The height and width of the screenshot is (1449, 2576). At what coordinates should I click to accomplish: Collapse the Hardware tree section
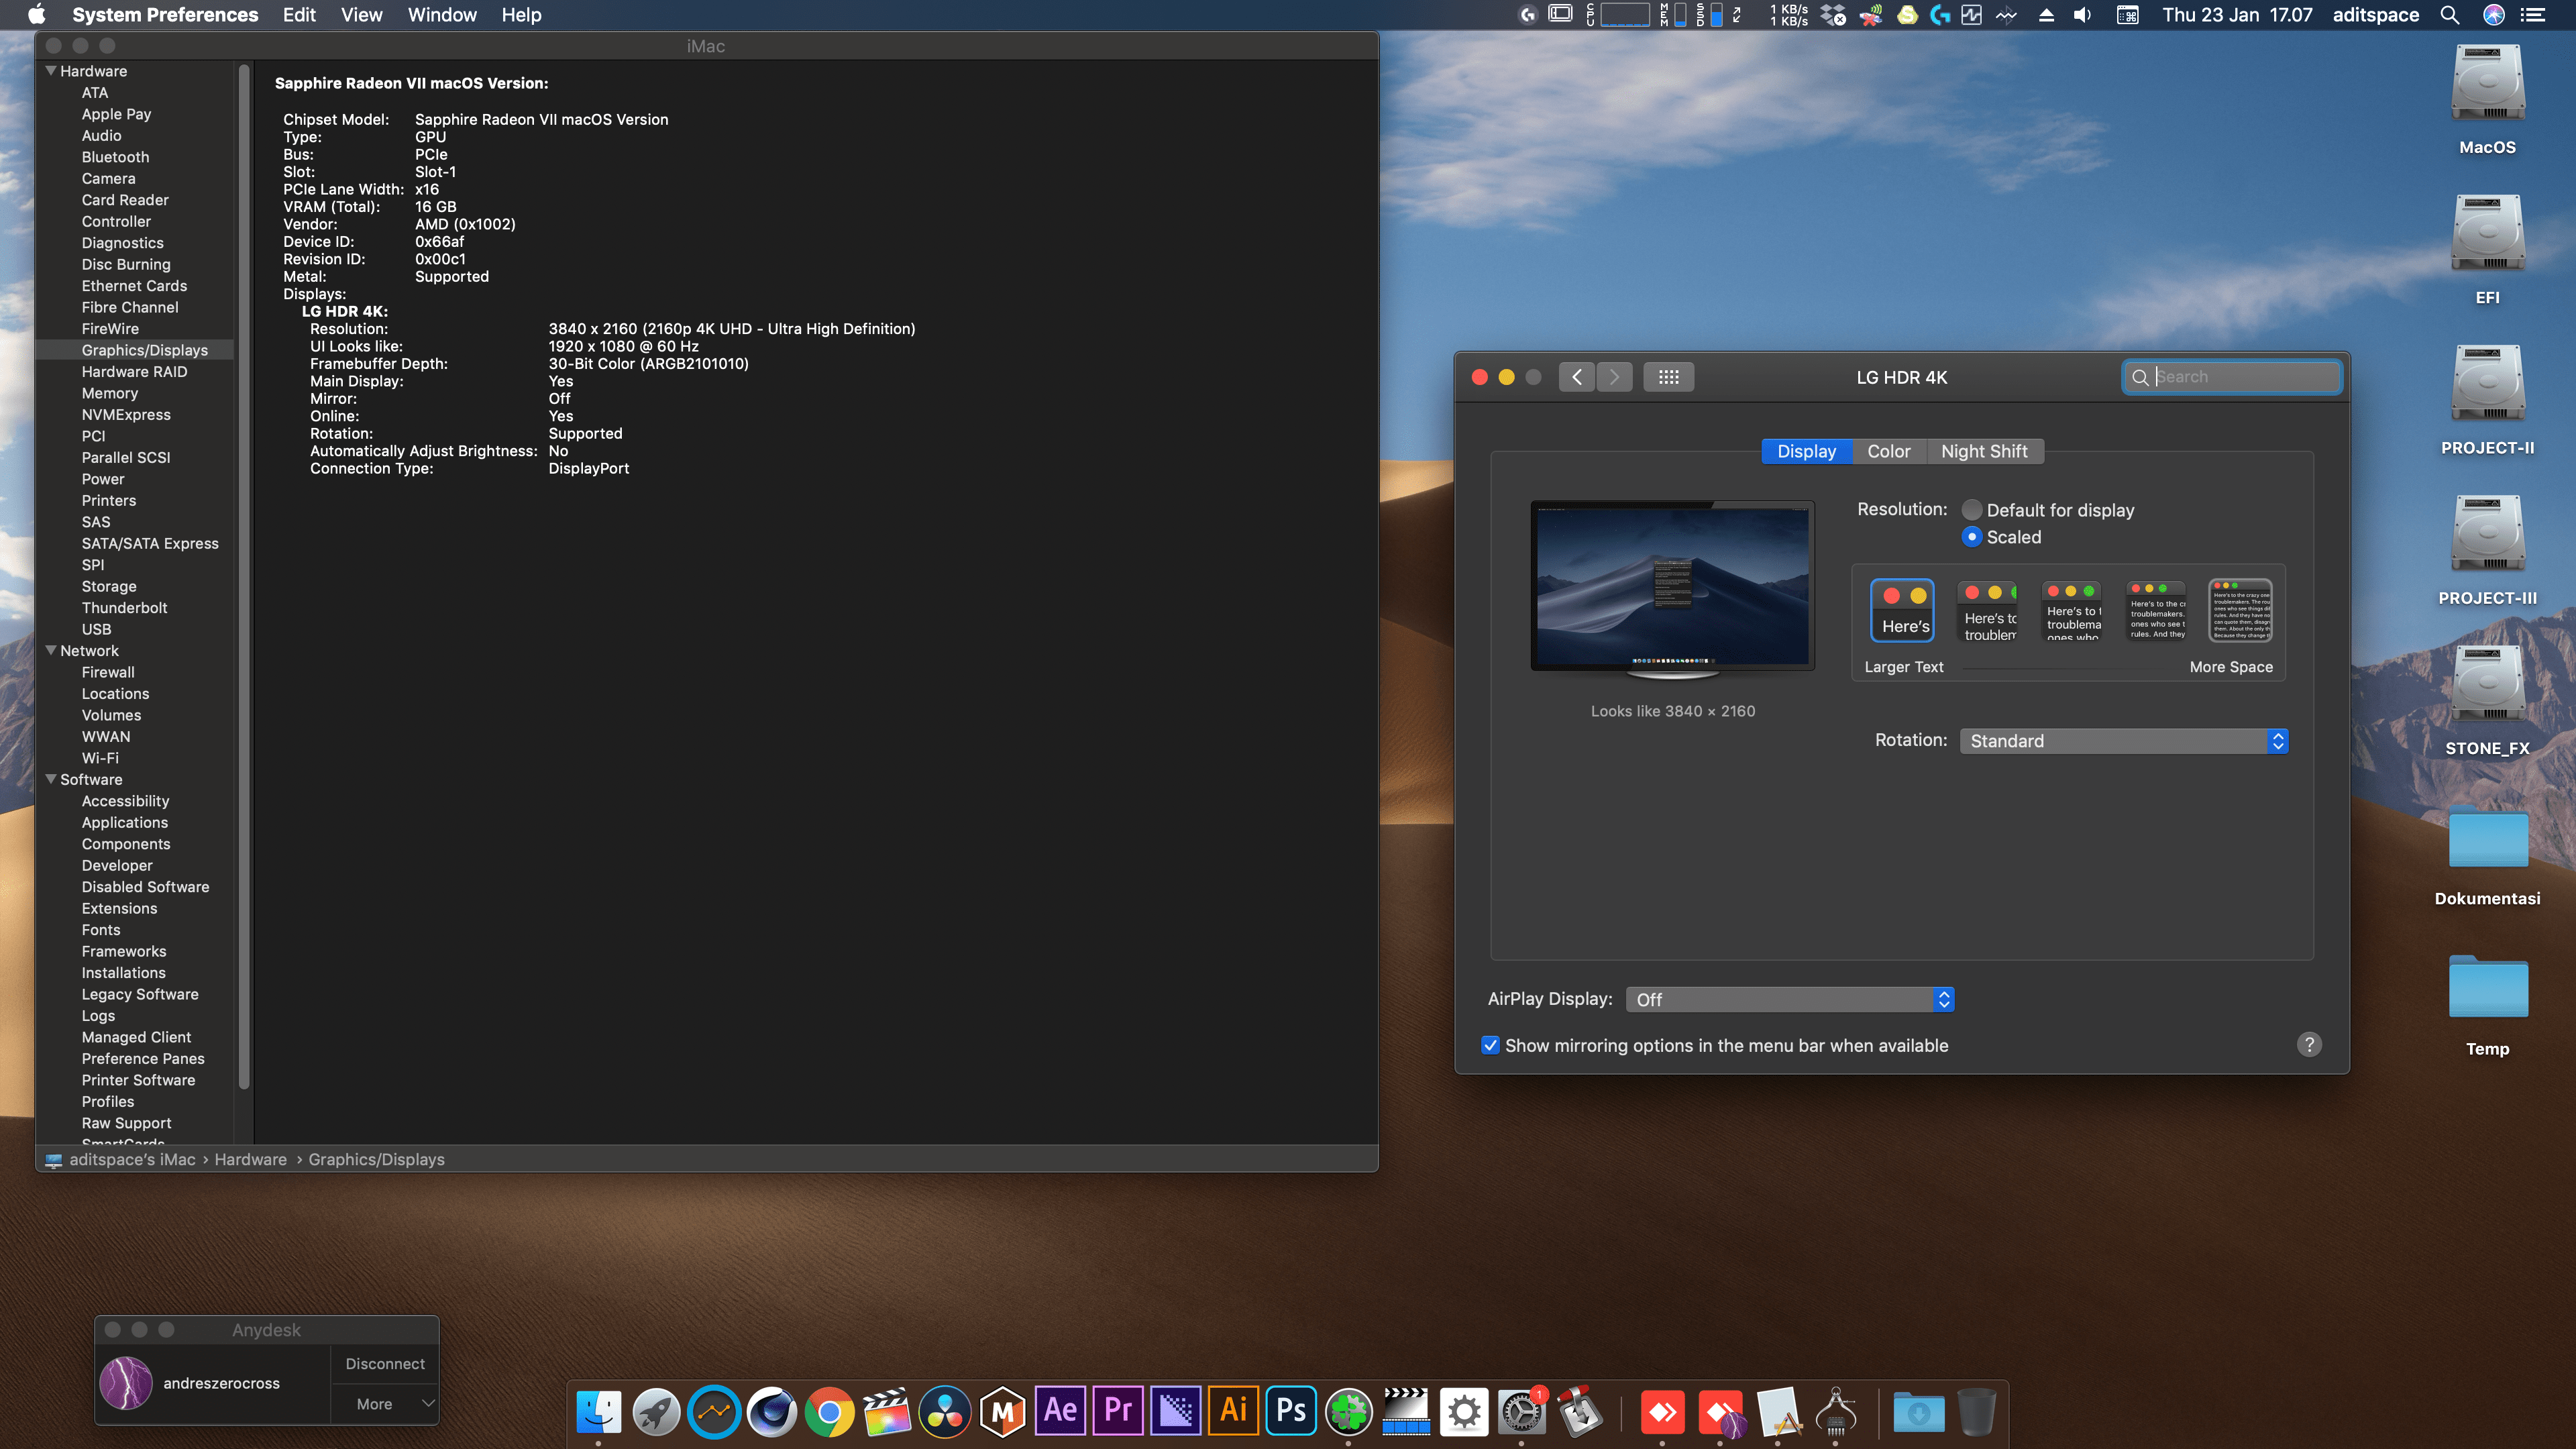tap(51, 71)
